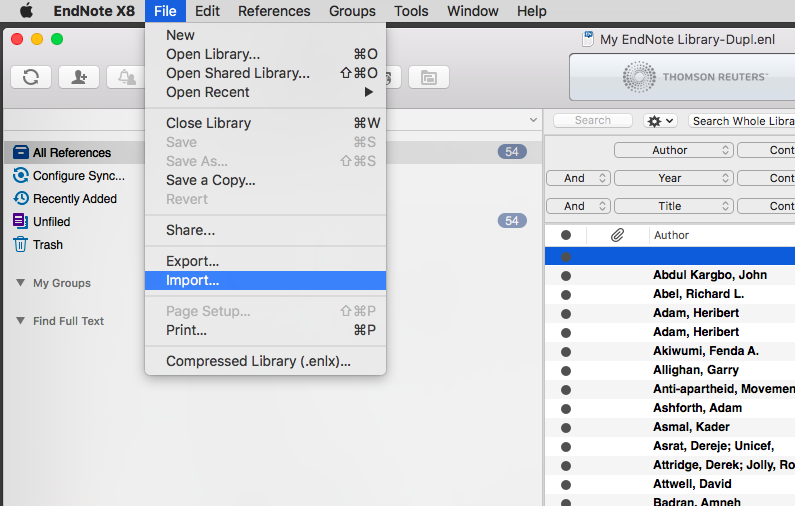This screenshot has height=506, width=795.
Task: Collapse the Find Full Text section
Action: pyautogui.click(x=20, y=320)
